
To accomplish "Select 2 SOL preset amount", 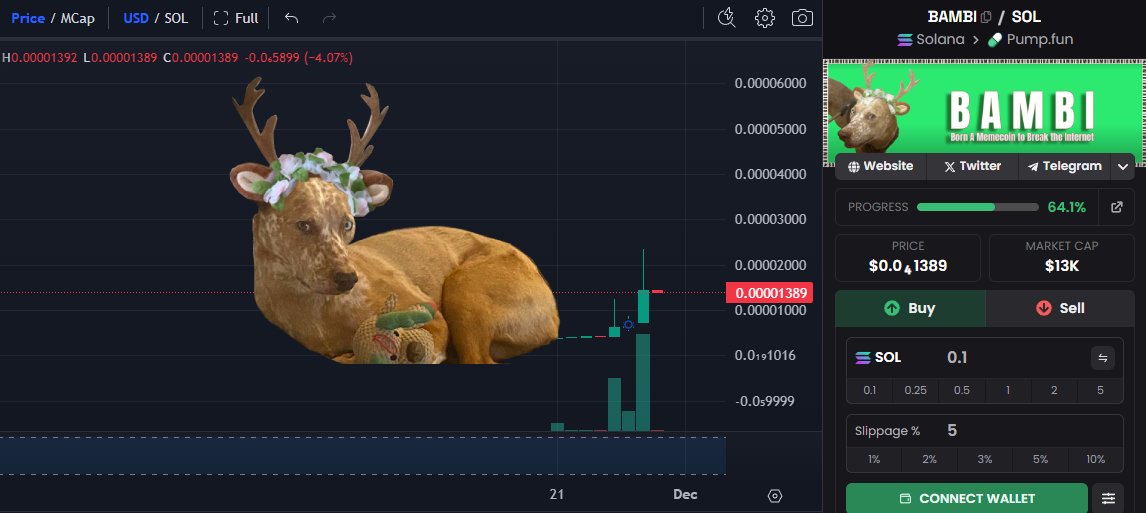I will (1054, 390).
